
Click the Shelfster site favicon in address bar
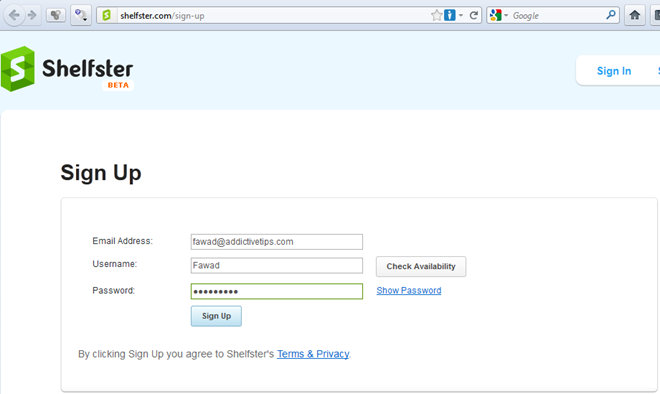pyautogui.click(x=107, y=16)
